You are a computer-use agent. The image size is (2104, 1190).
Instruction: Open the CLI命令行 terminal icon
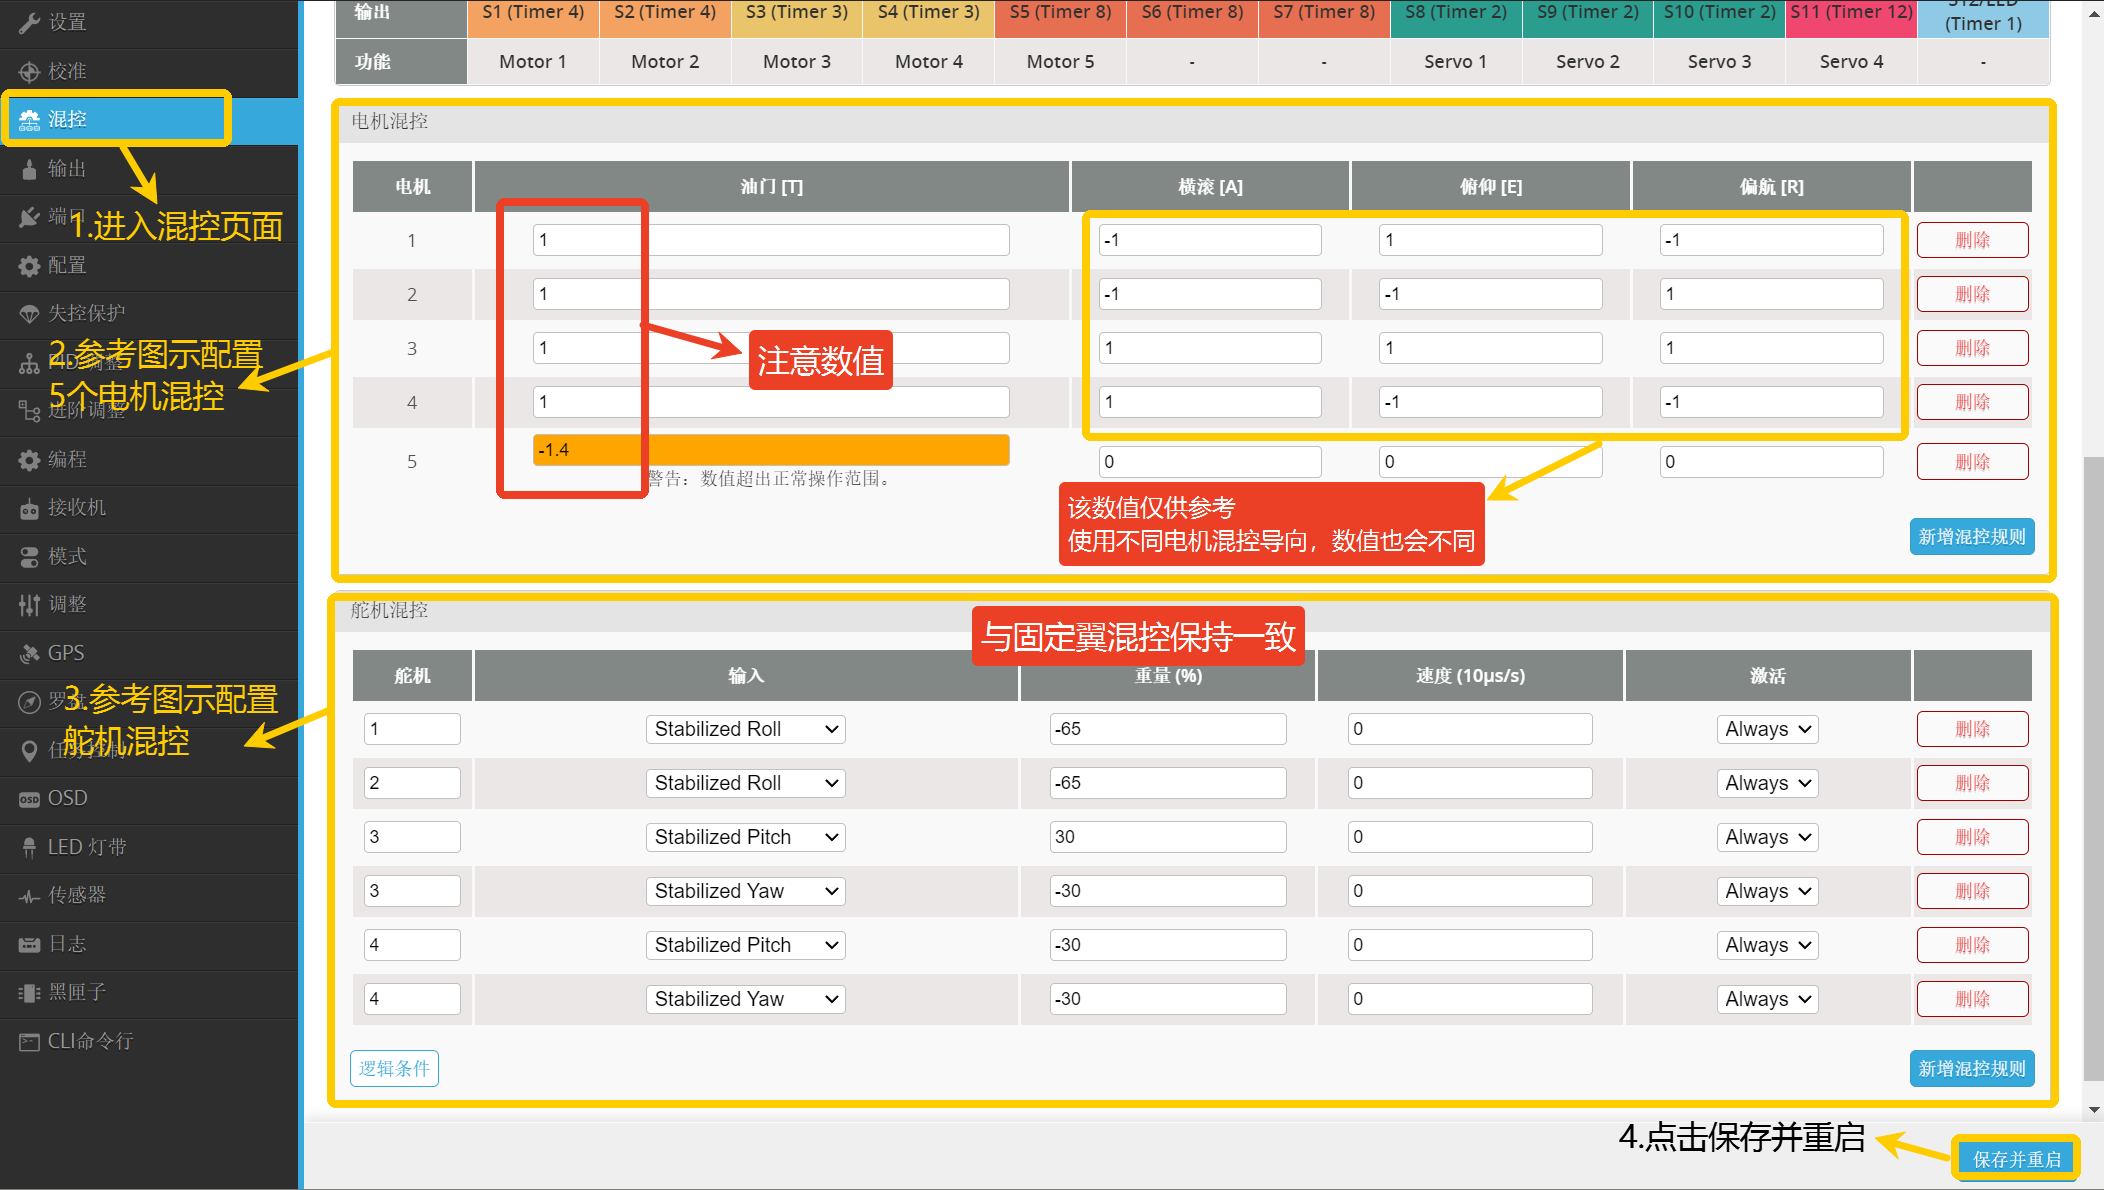coord(29,1042)
